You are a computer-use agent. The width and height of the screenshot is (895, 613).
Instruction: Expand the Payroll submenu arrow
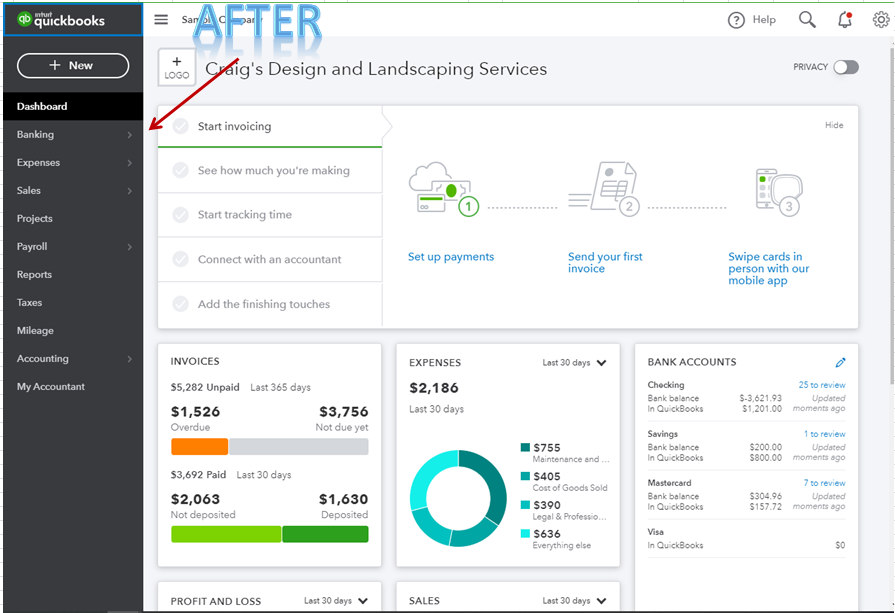coord(130,247)
